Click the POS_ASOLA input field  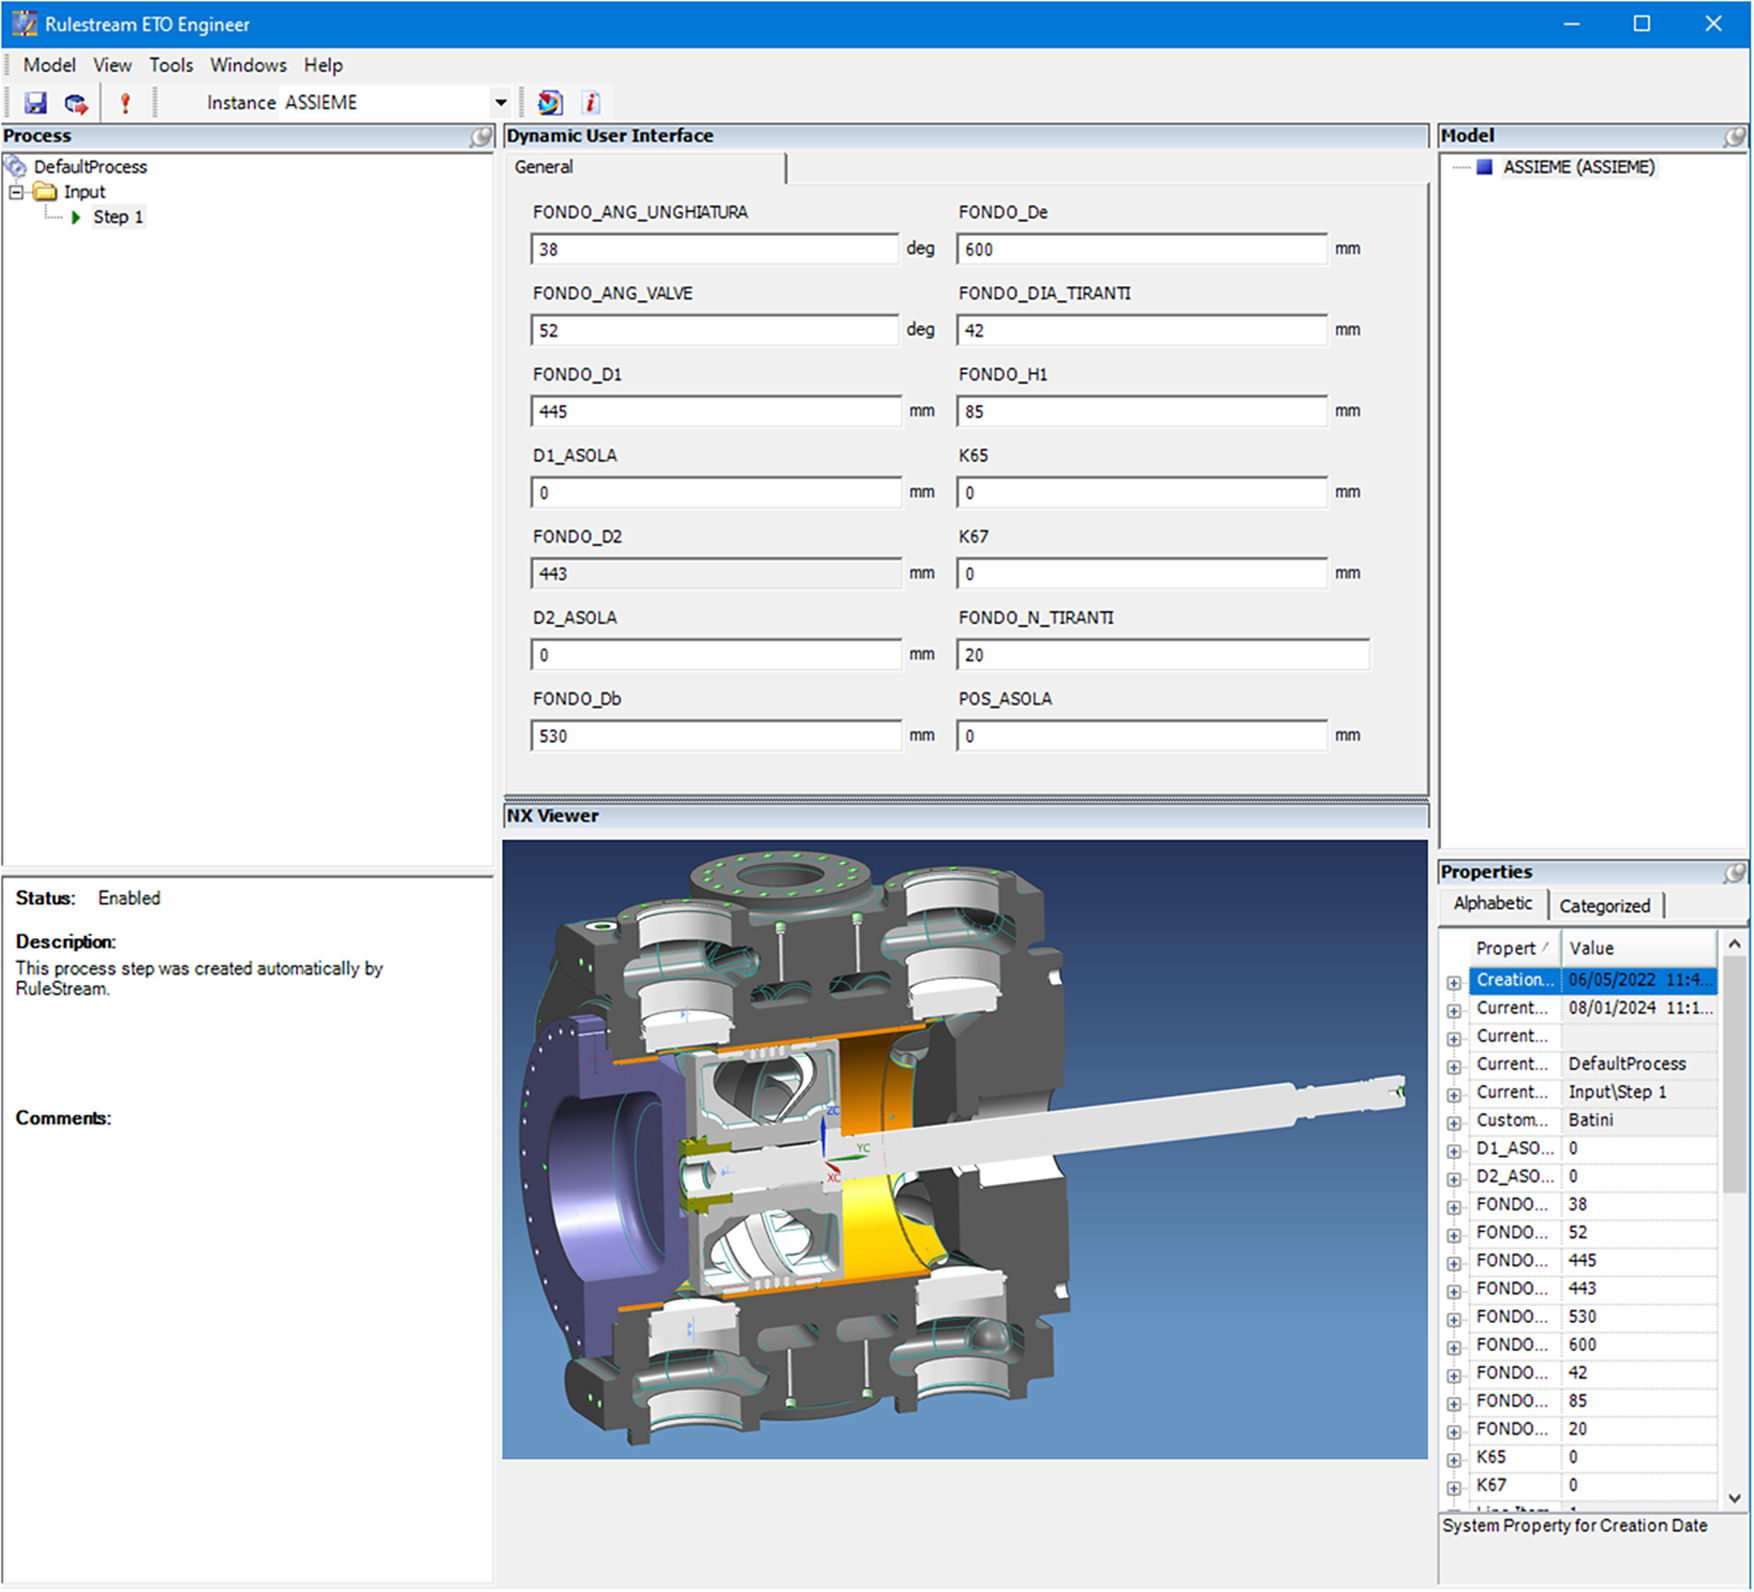click(1142, 736)
